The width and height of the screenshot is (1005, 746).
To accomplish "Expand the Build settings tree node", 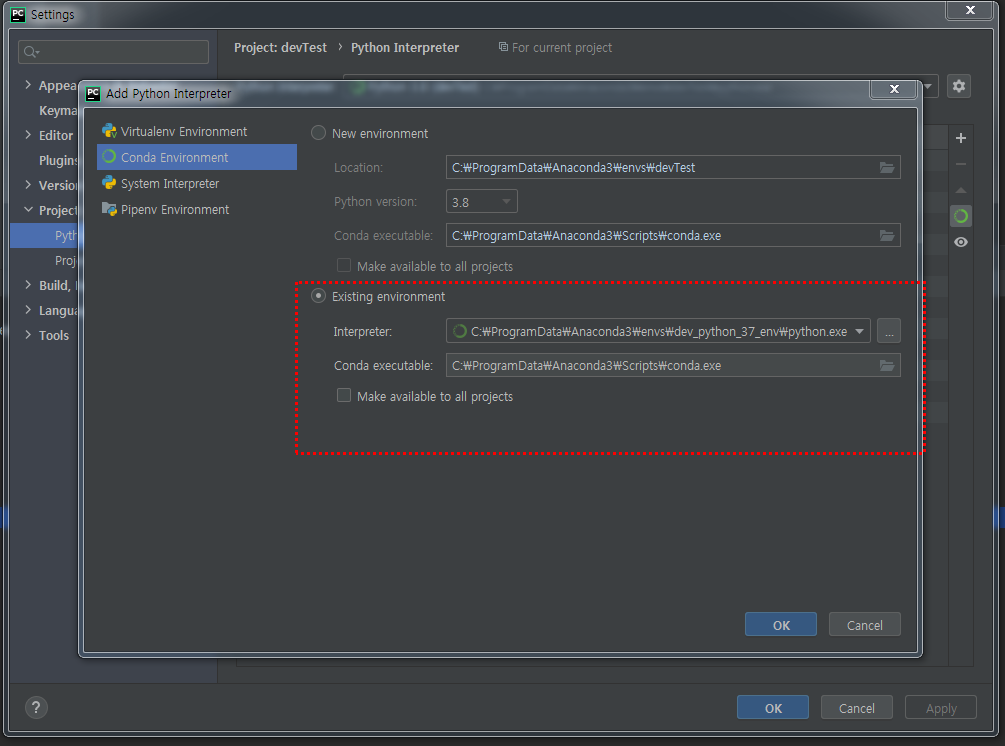I will pos(28,285).
